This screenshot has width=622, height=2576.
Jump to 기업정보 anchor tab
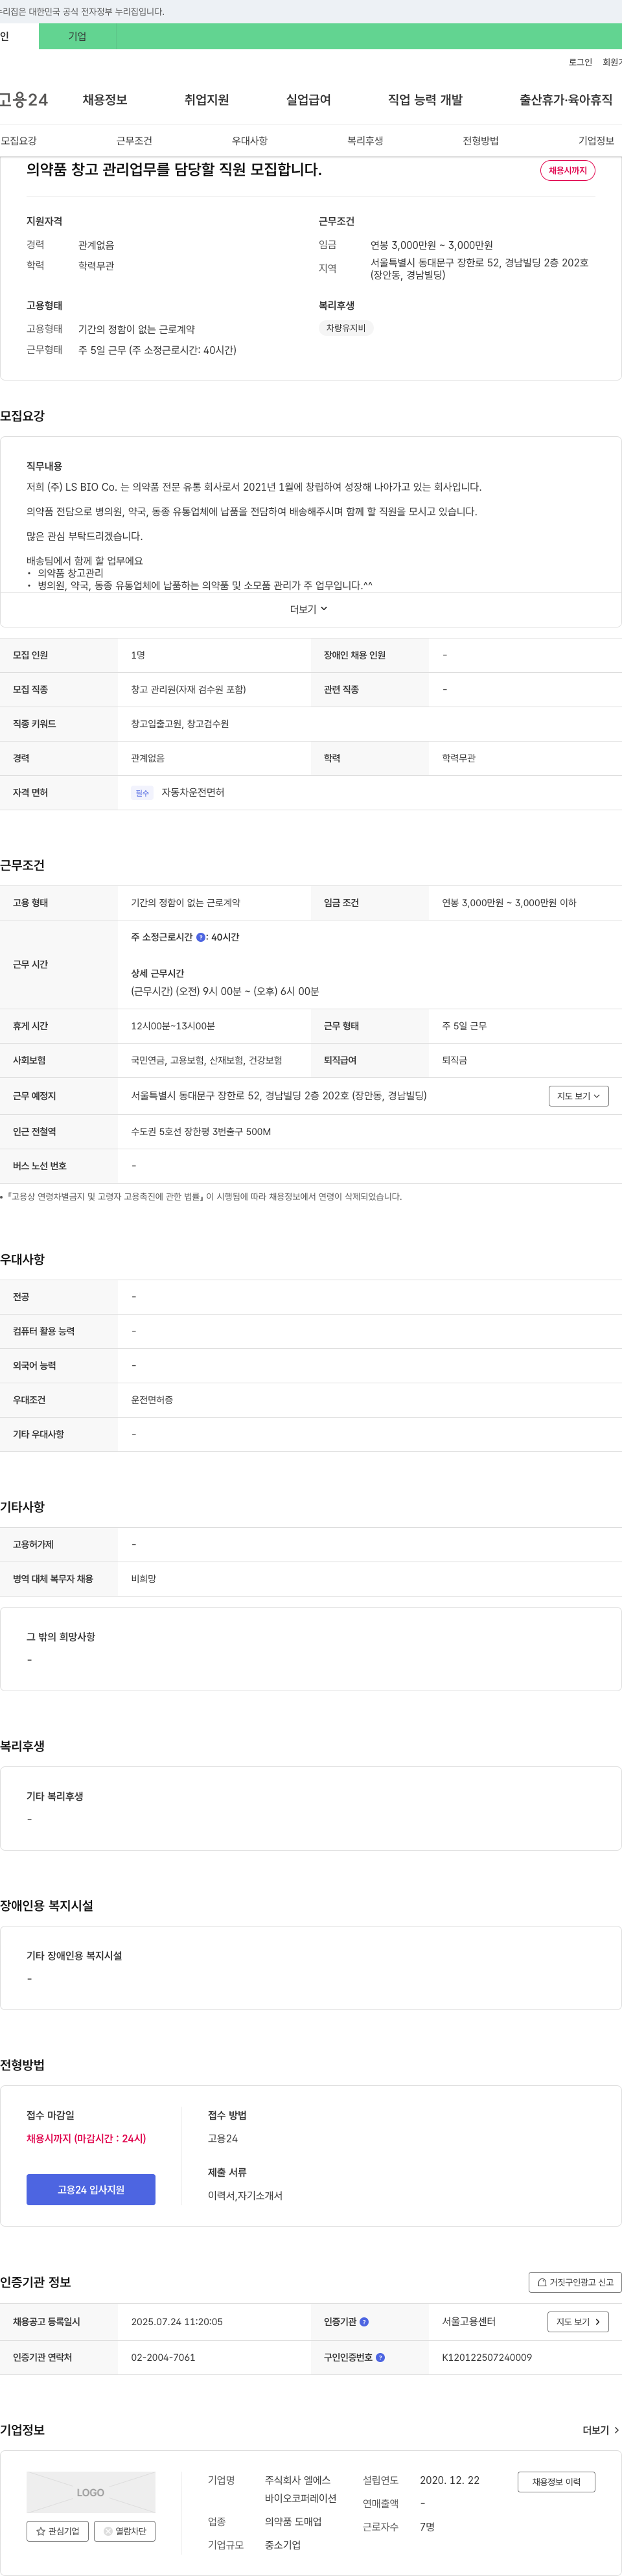(596, 141)
